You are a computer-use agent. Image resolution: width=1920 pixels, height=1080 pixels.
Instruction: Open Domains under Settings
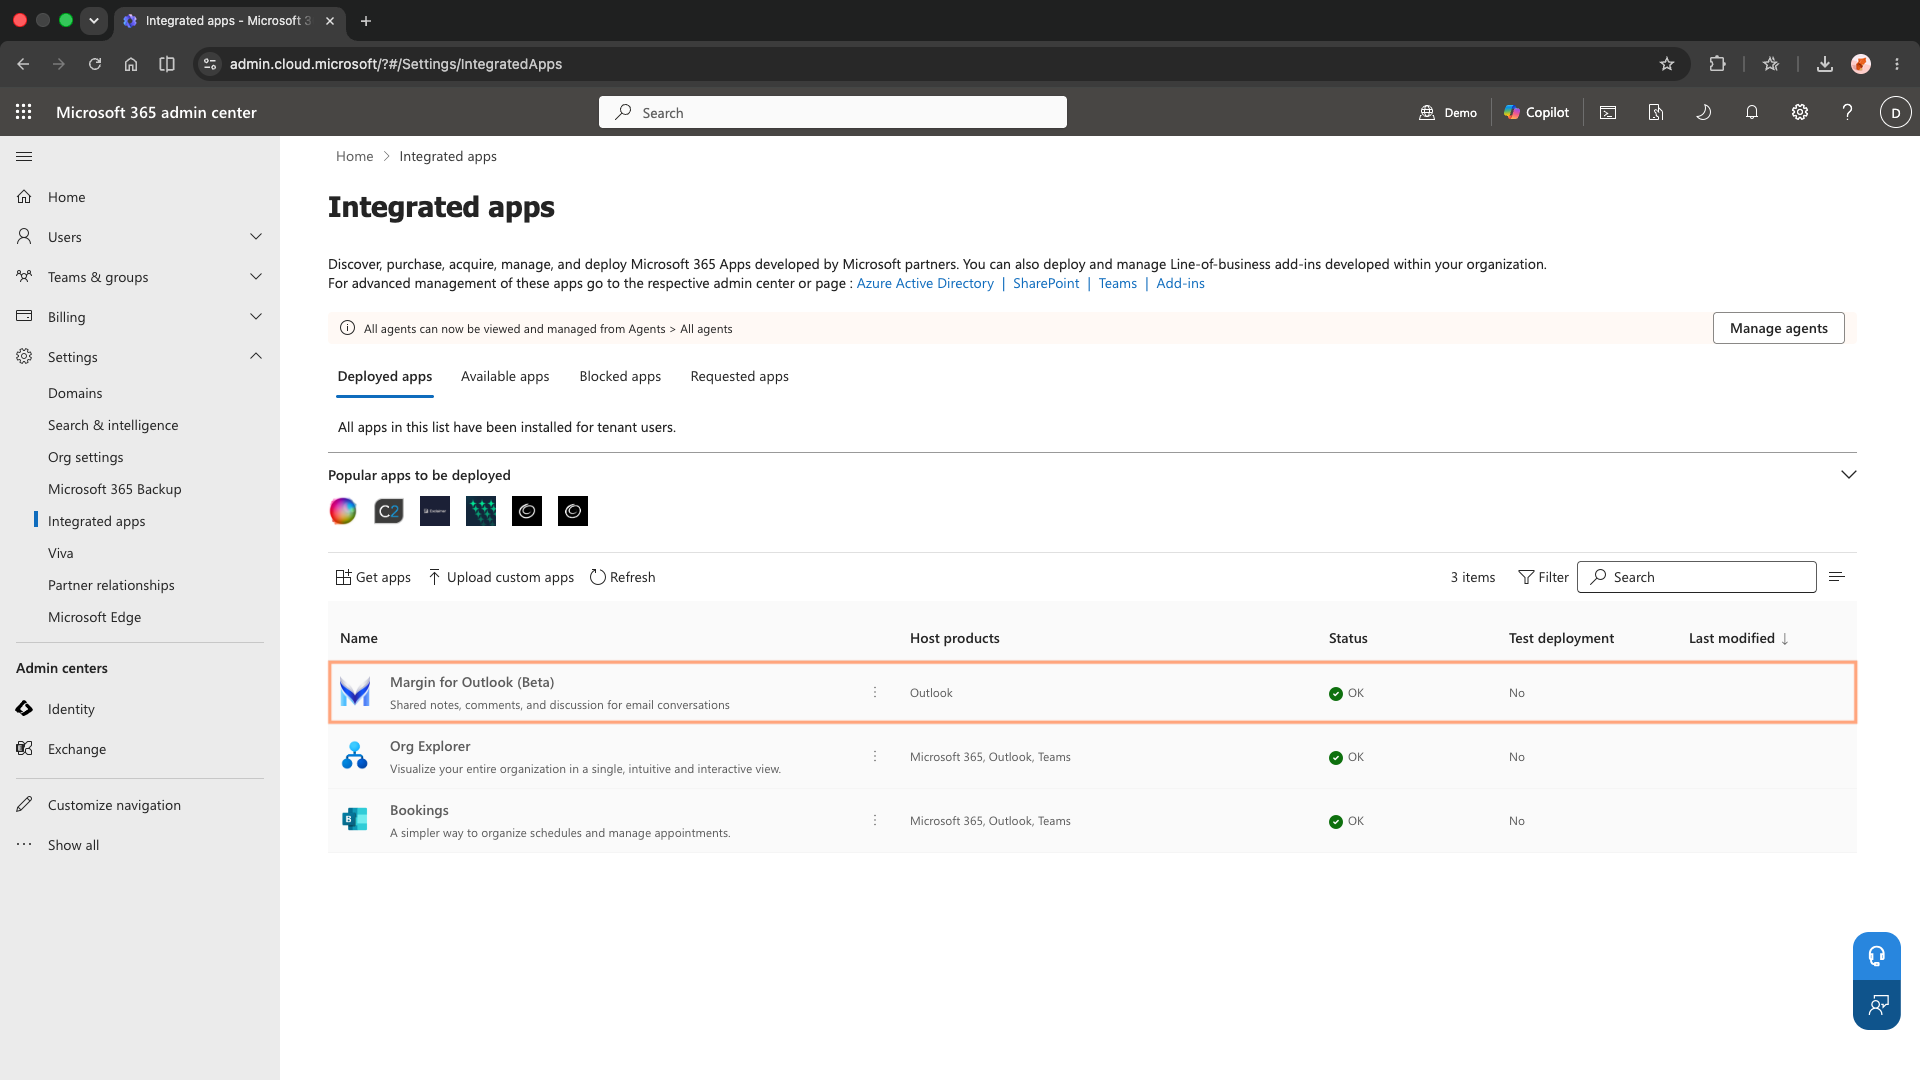pos(75,393)
